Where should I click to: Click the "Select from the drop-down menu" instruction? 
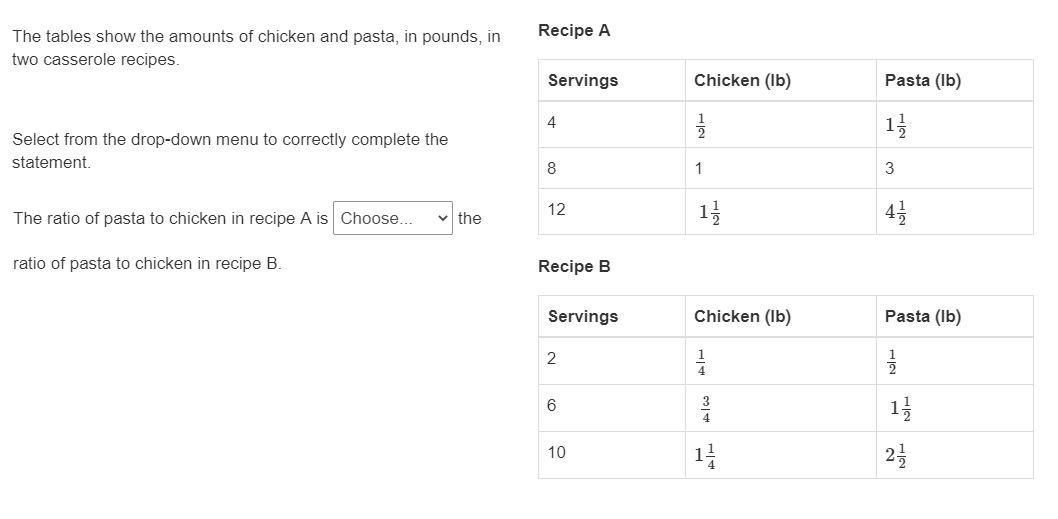(x=230, y=151)
